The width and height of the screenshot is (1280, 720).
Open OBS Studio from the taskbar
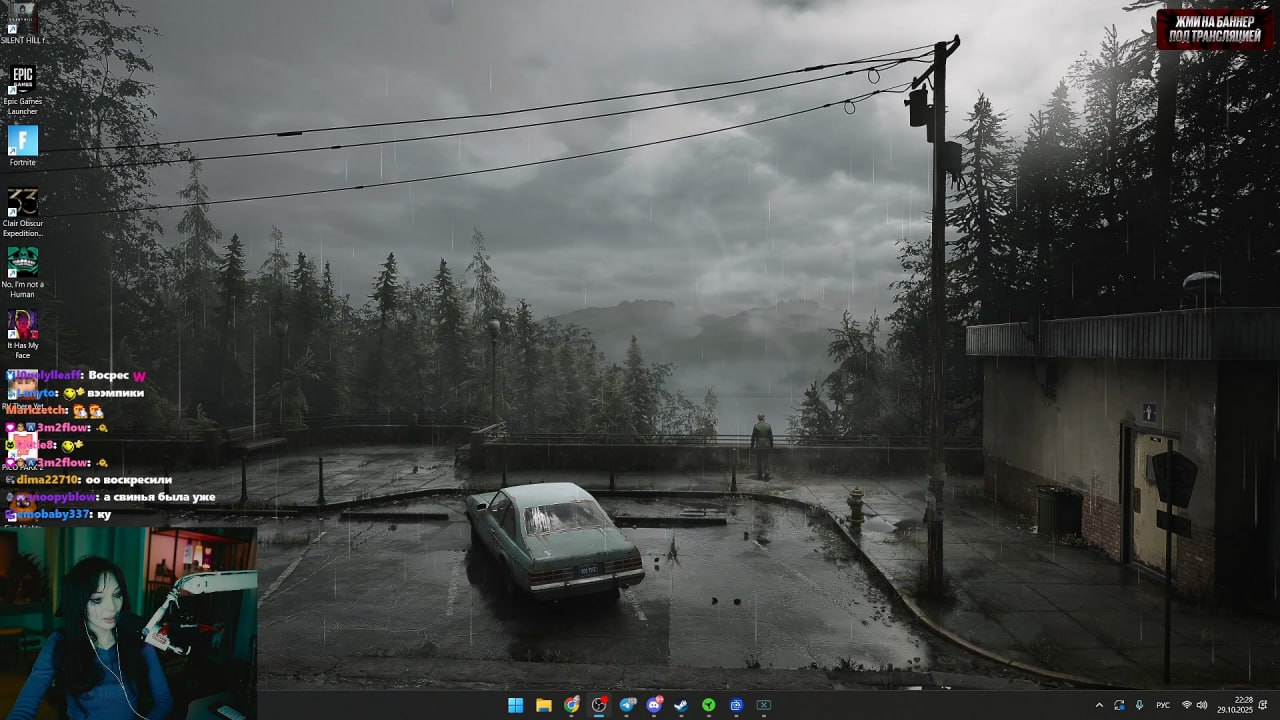(599, 705)
